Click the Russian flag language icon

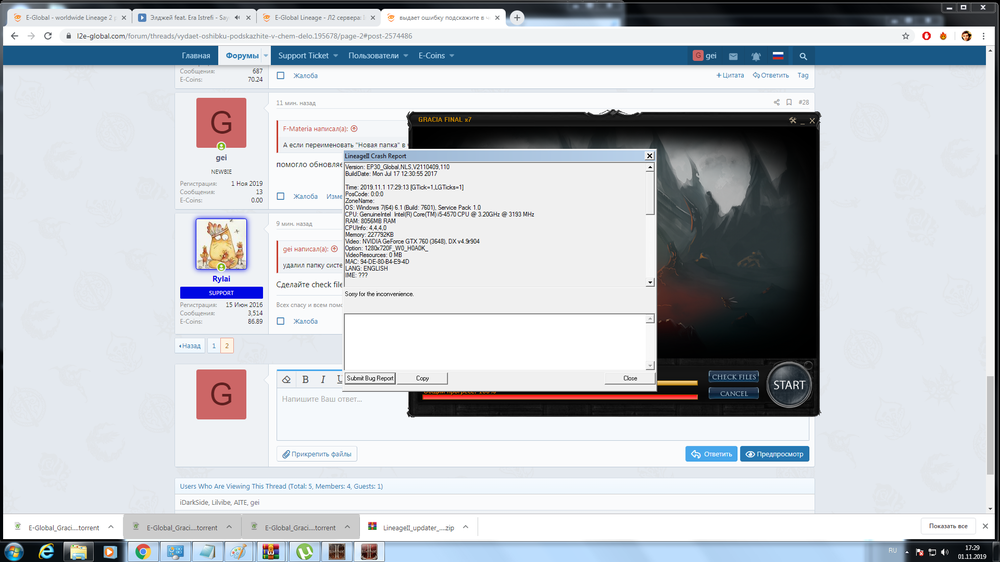point(779,56)
